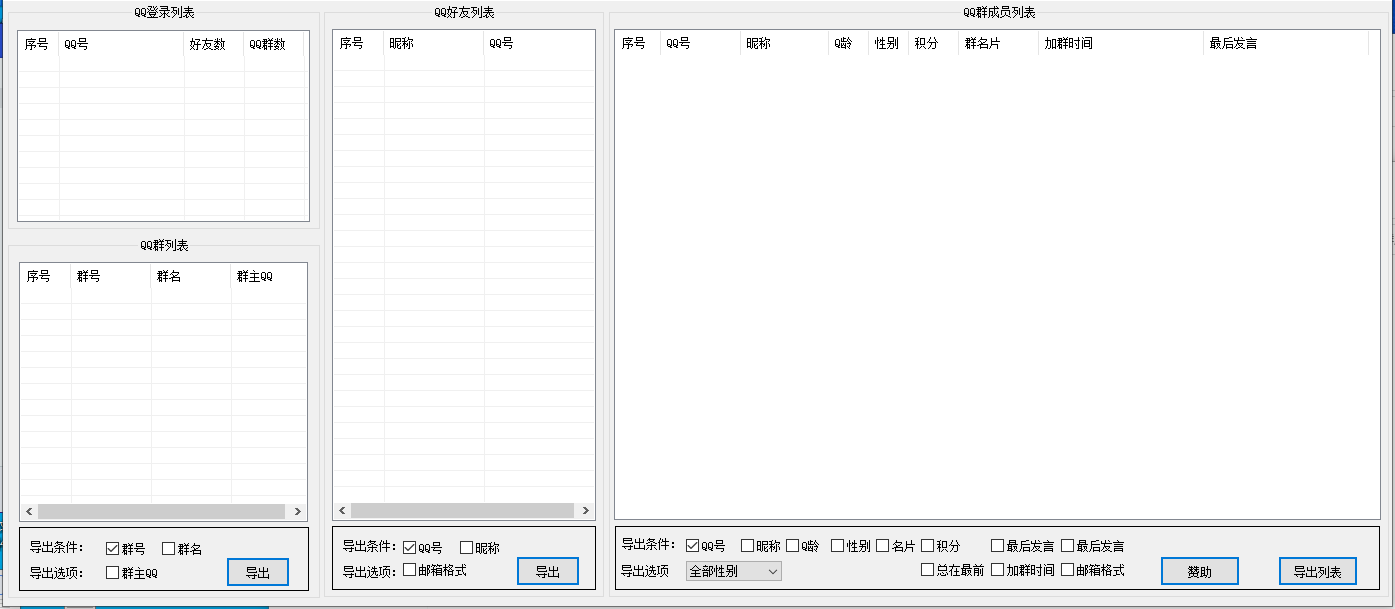Click the 群名 column header
Screen dimensions: 1395x609
tap(191, 276)
